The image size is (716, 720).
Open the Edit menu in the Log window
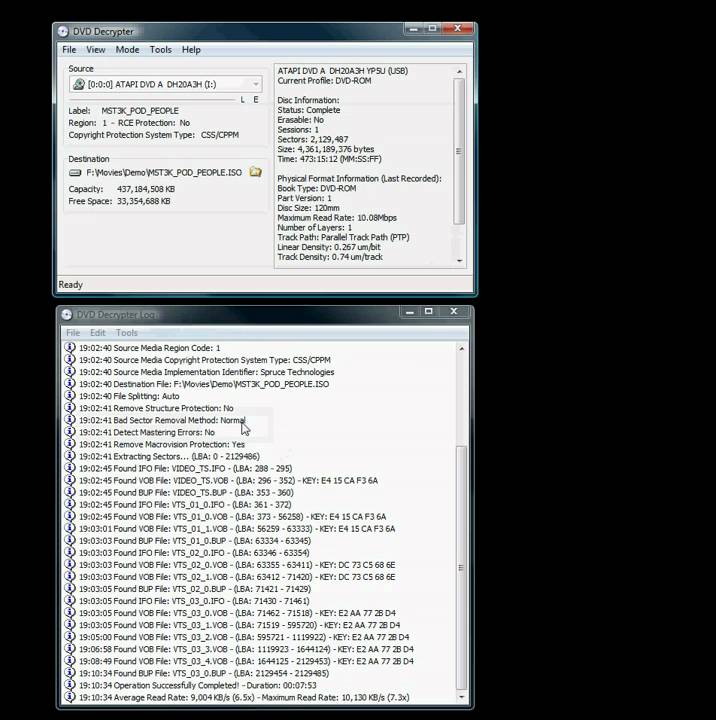click(x=97, y=332)
